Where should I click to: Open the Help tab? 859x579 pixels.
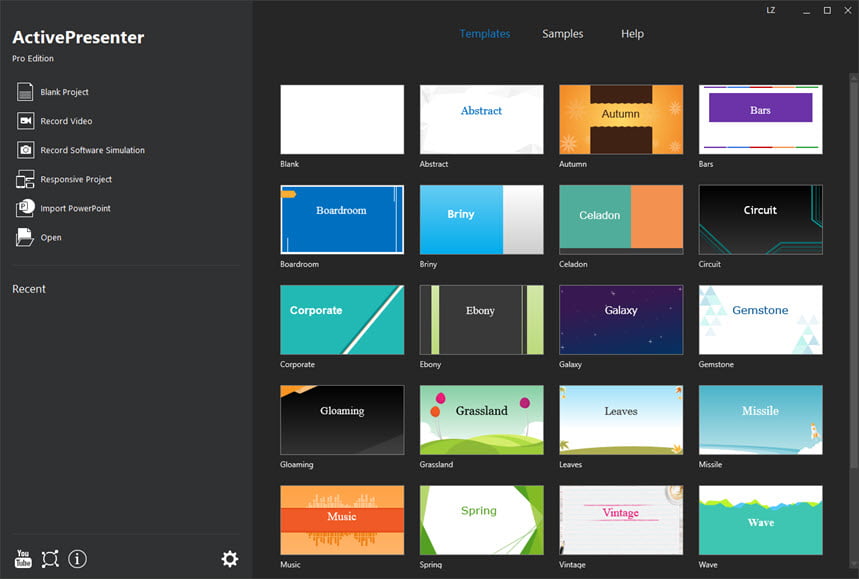click(x=632, y=33)
